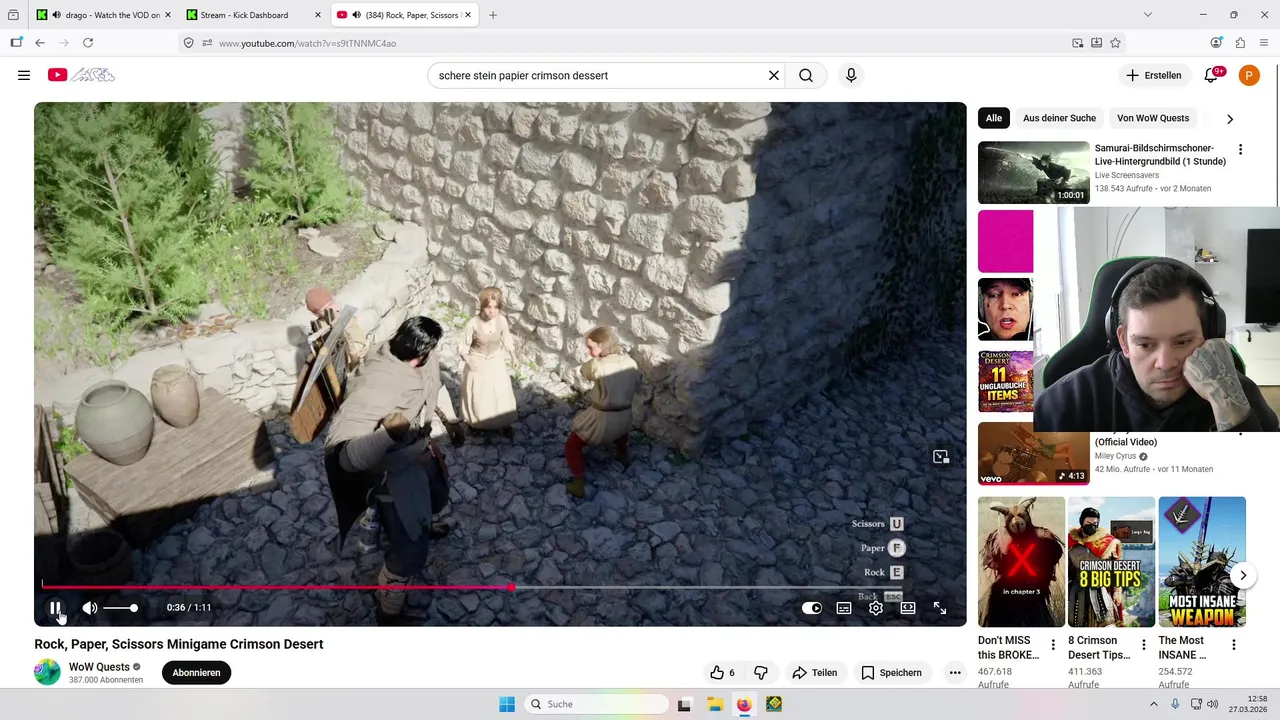Open Firefox from the taskbar
The height and width of the screenshot is (720, 1280).
coord(744,704)
